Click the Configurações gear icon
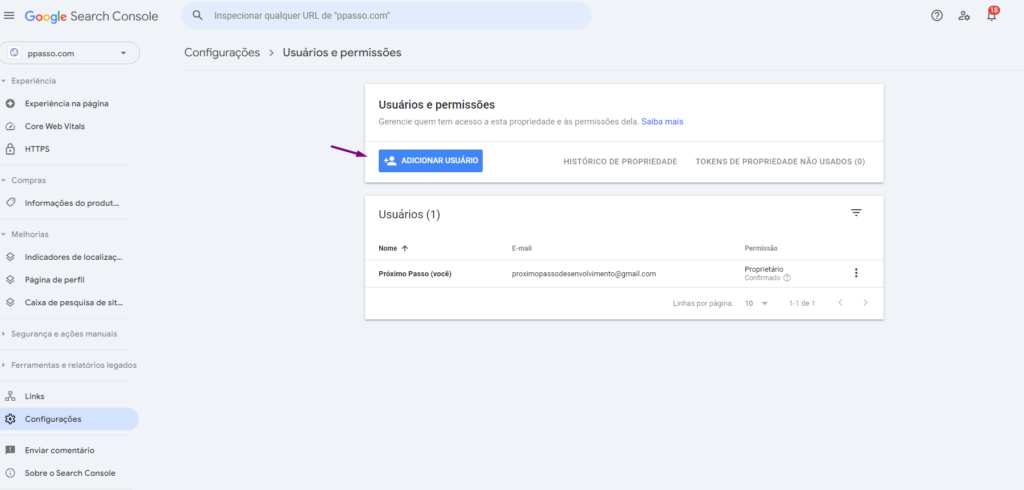 pos(10,419)
